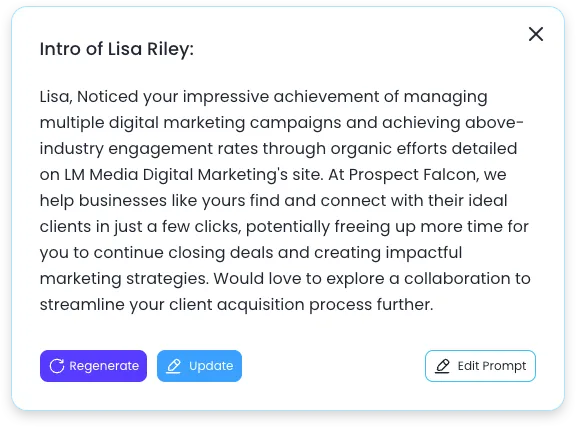Click the pencil icon on Update

174,366
